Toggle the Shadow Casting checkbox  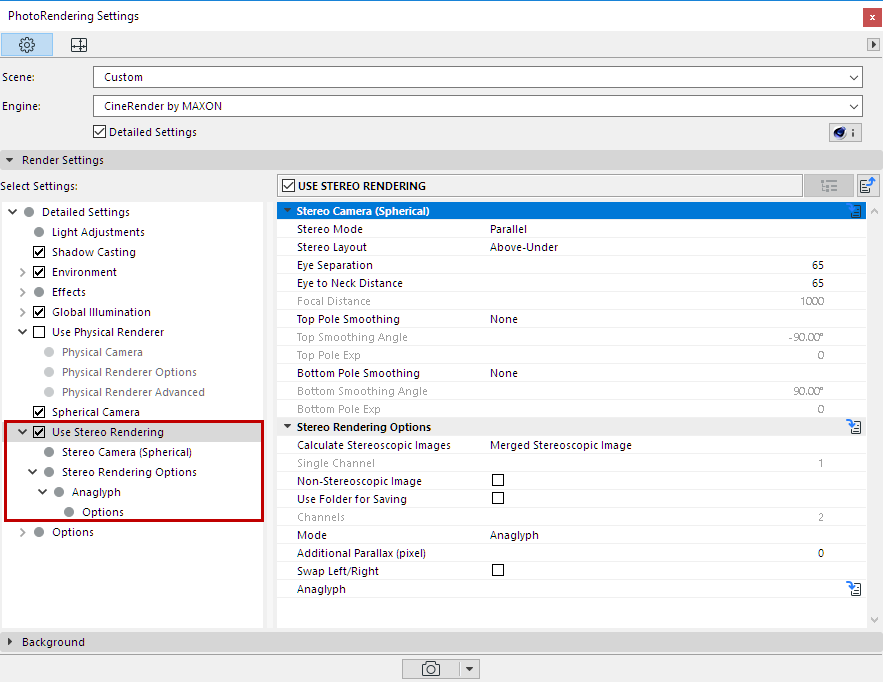point(39,252)
